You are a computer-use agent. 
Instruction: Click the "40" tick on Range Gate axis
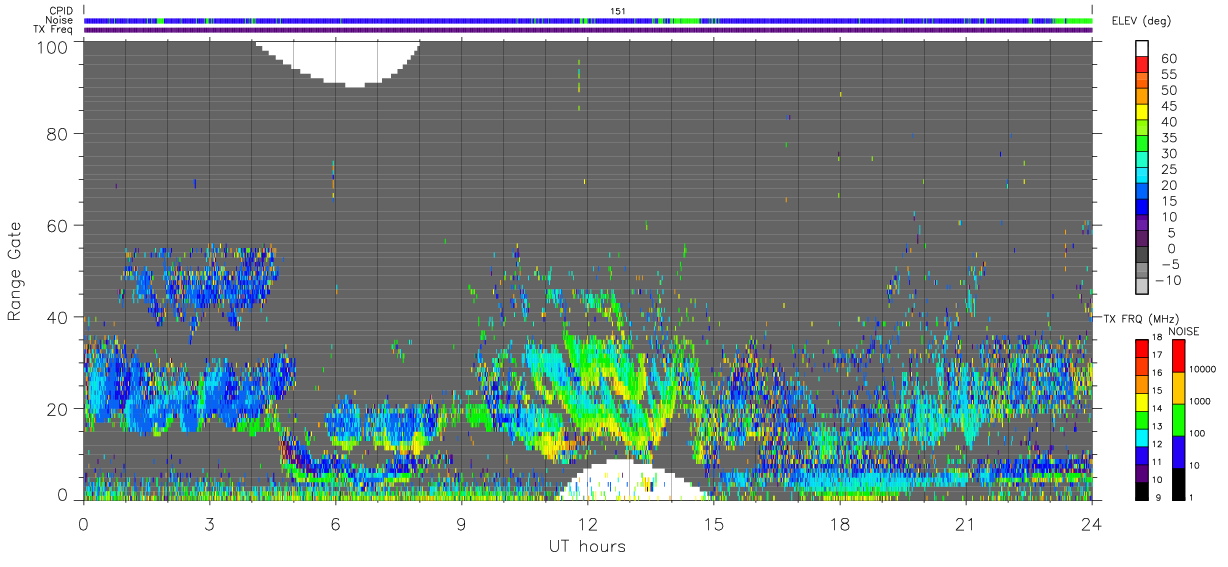tap(59, 317)
